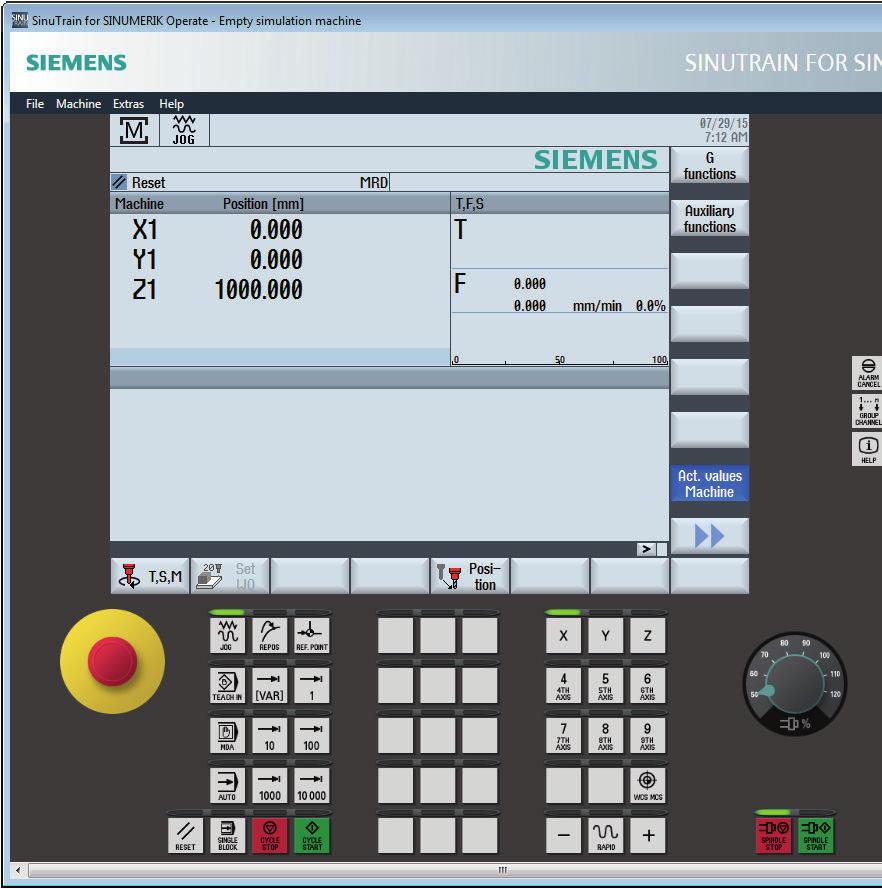Viewport: 882px width, 889px height.
Task: Toggle Act. values Machine softkey
Action: 709,484
